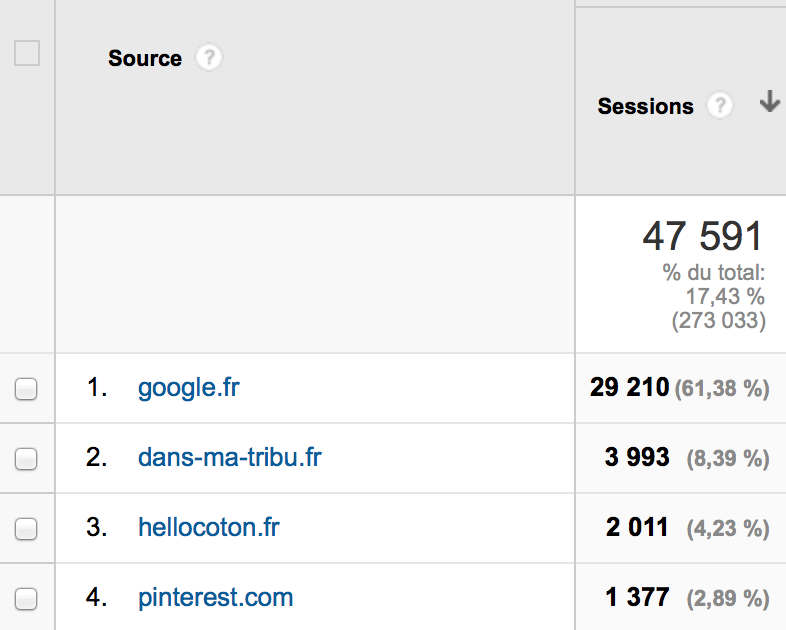Open the Source column help icon
786x630 pixels.
pyautogui.click(x=209, y=58)
